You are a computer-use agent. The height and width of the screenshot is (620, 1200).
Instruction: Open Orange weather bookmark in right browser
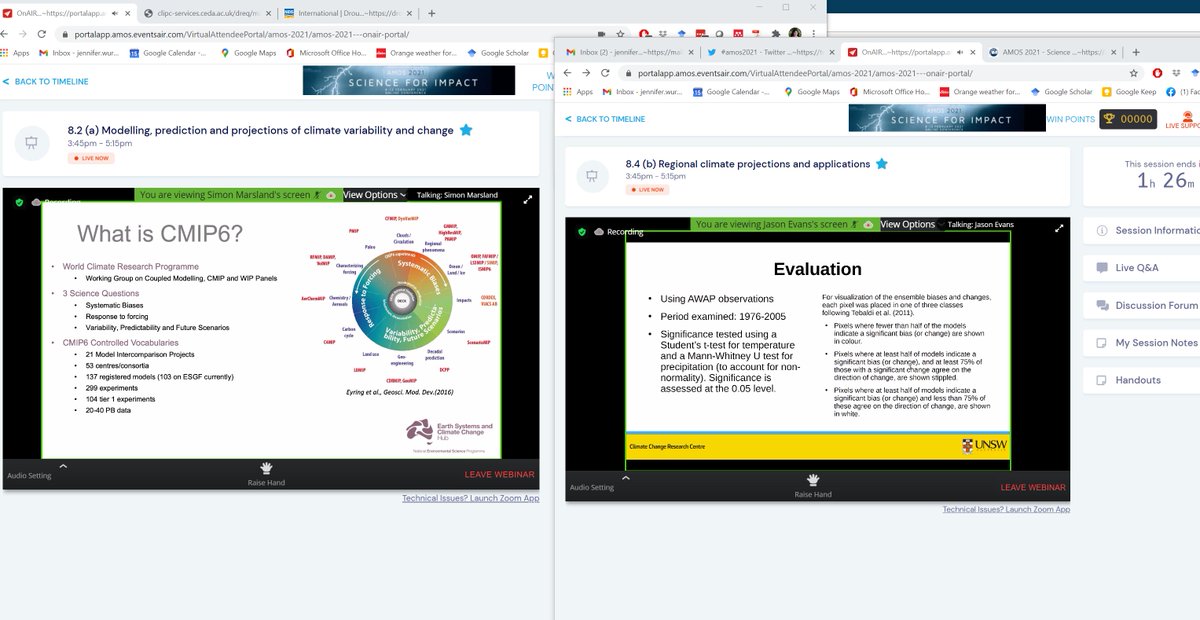click(979, 91)
